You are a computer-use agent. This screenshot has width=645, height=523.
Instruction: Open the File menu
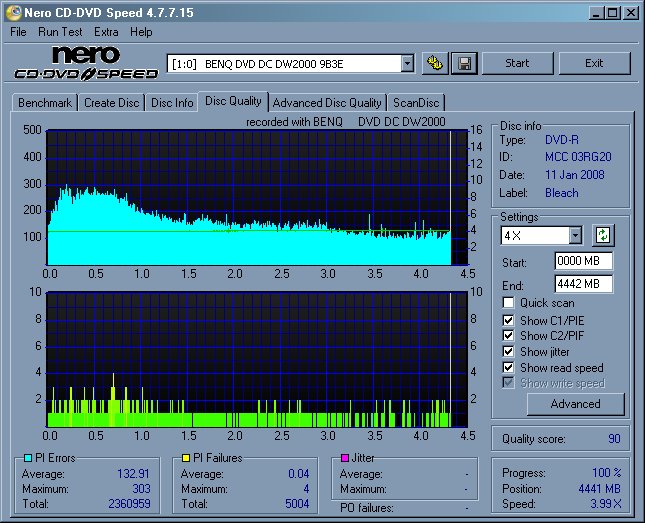[18, 32]
